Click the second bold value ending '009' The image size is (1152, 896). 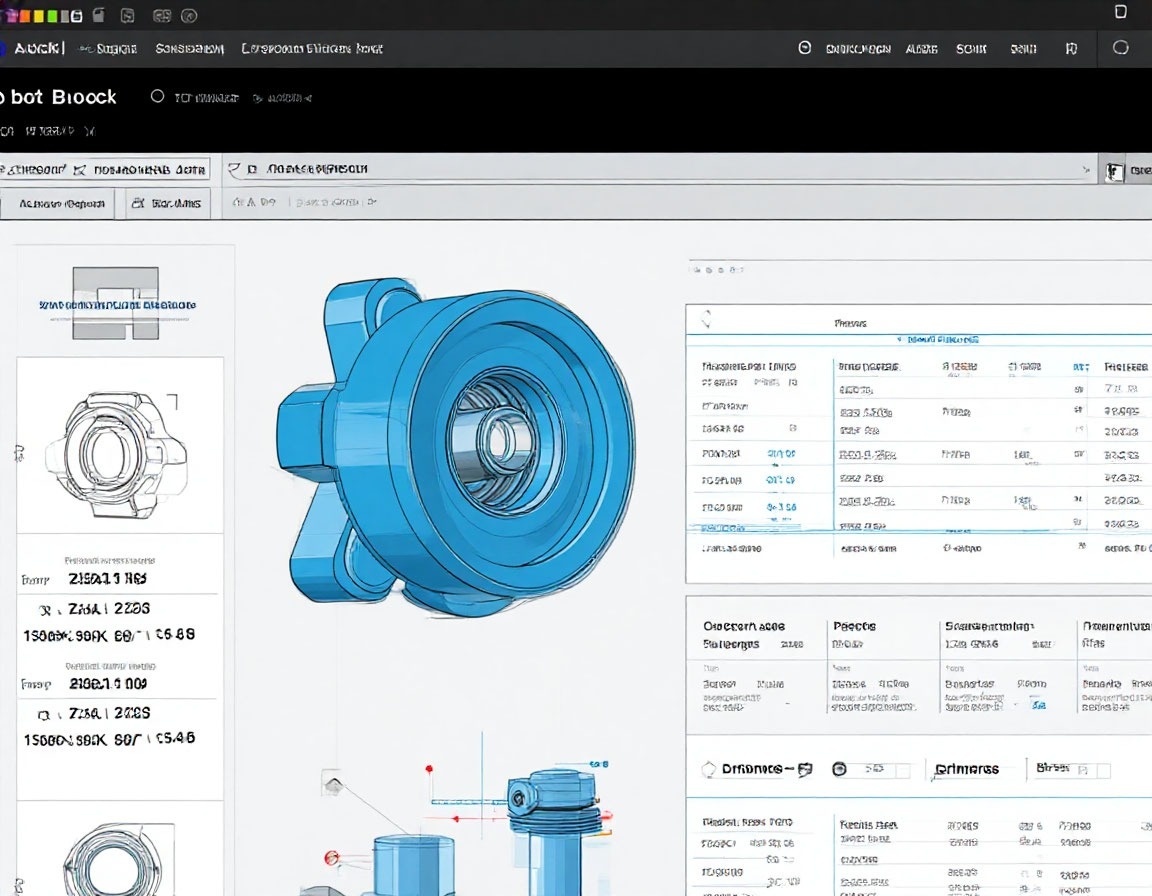108,684
